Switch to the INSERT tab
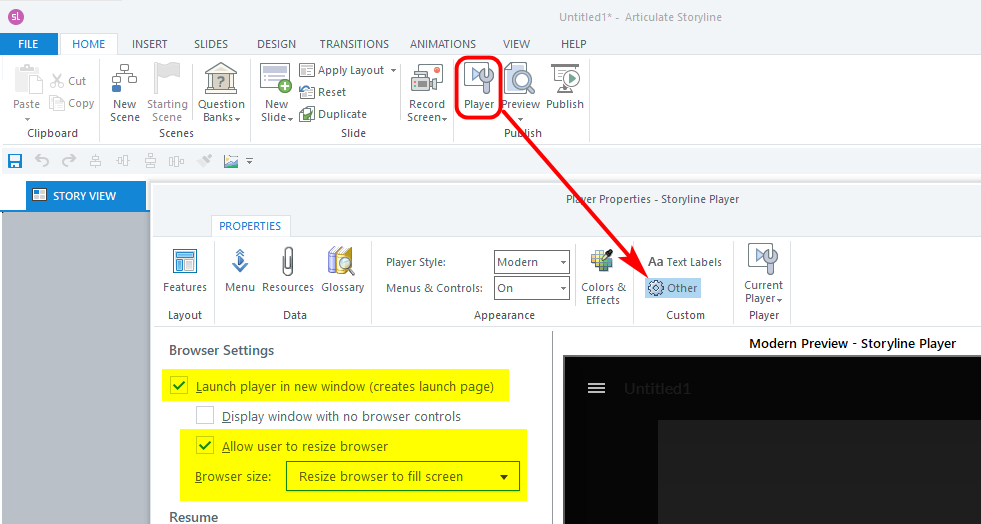Screen dimensions: 981x524 click(150, 44)
